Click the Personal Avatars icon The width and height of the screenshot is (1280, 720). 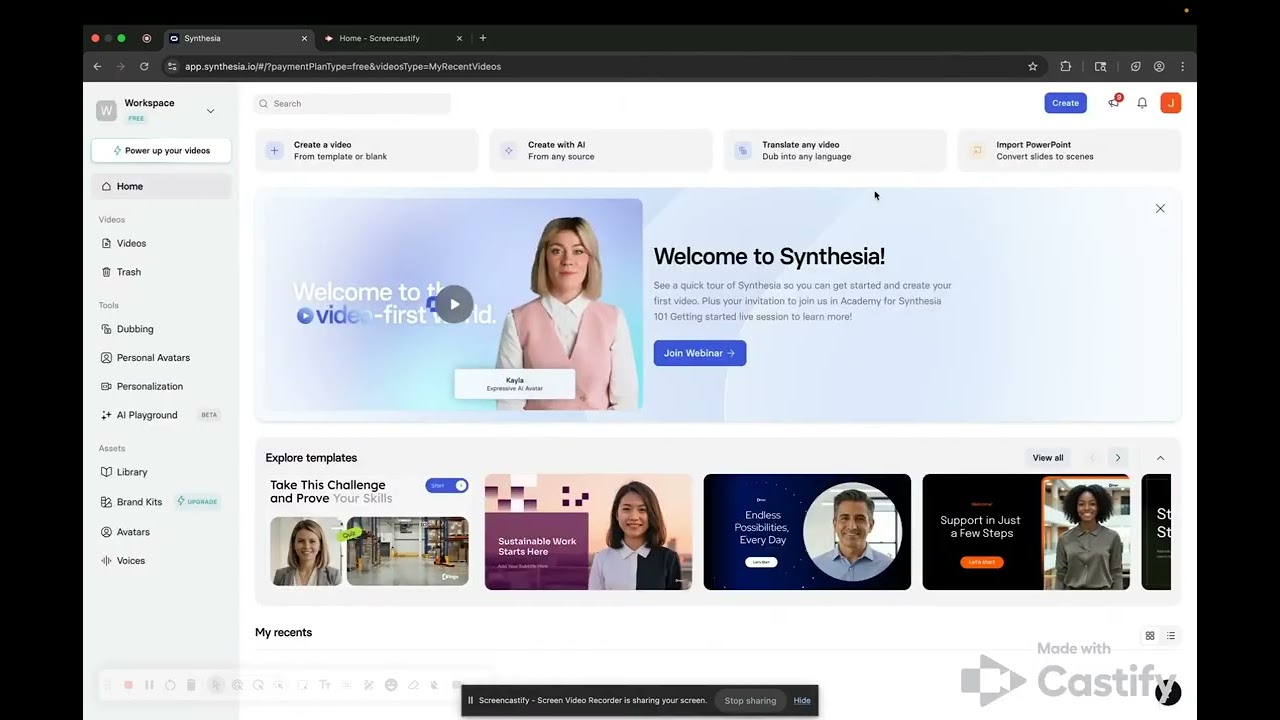point(107,357)
